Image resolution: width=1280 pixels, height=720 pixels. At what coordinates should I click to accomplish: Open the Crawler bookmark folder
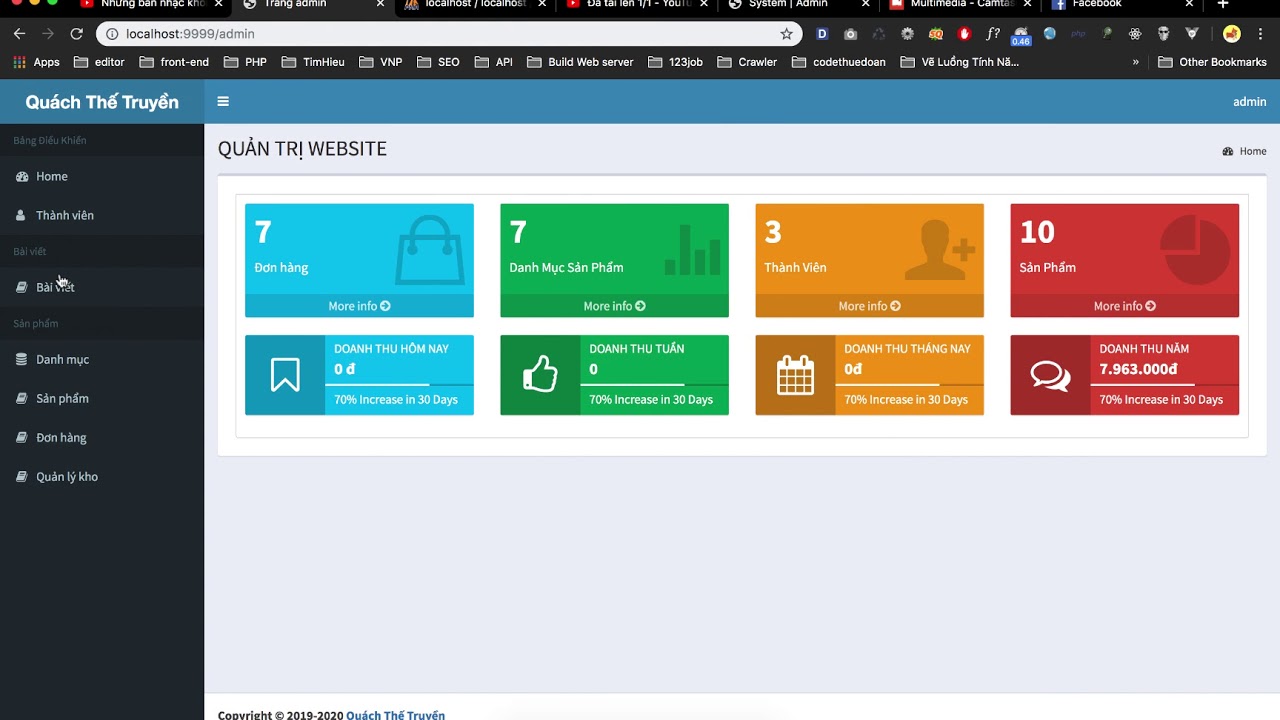[747, 62]
